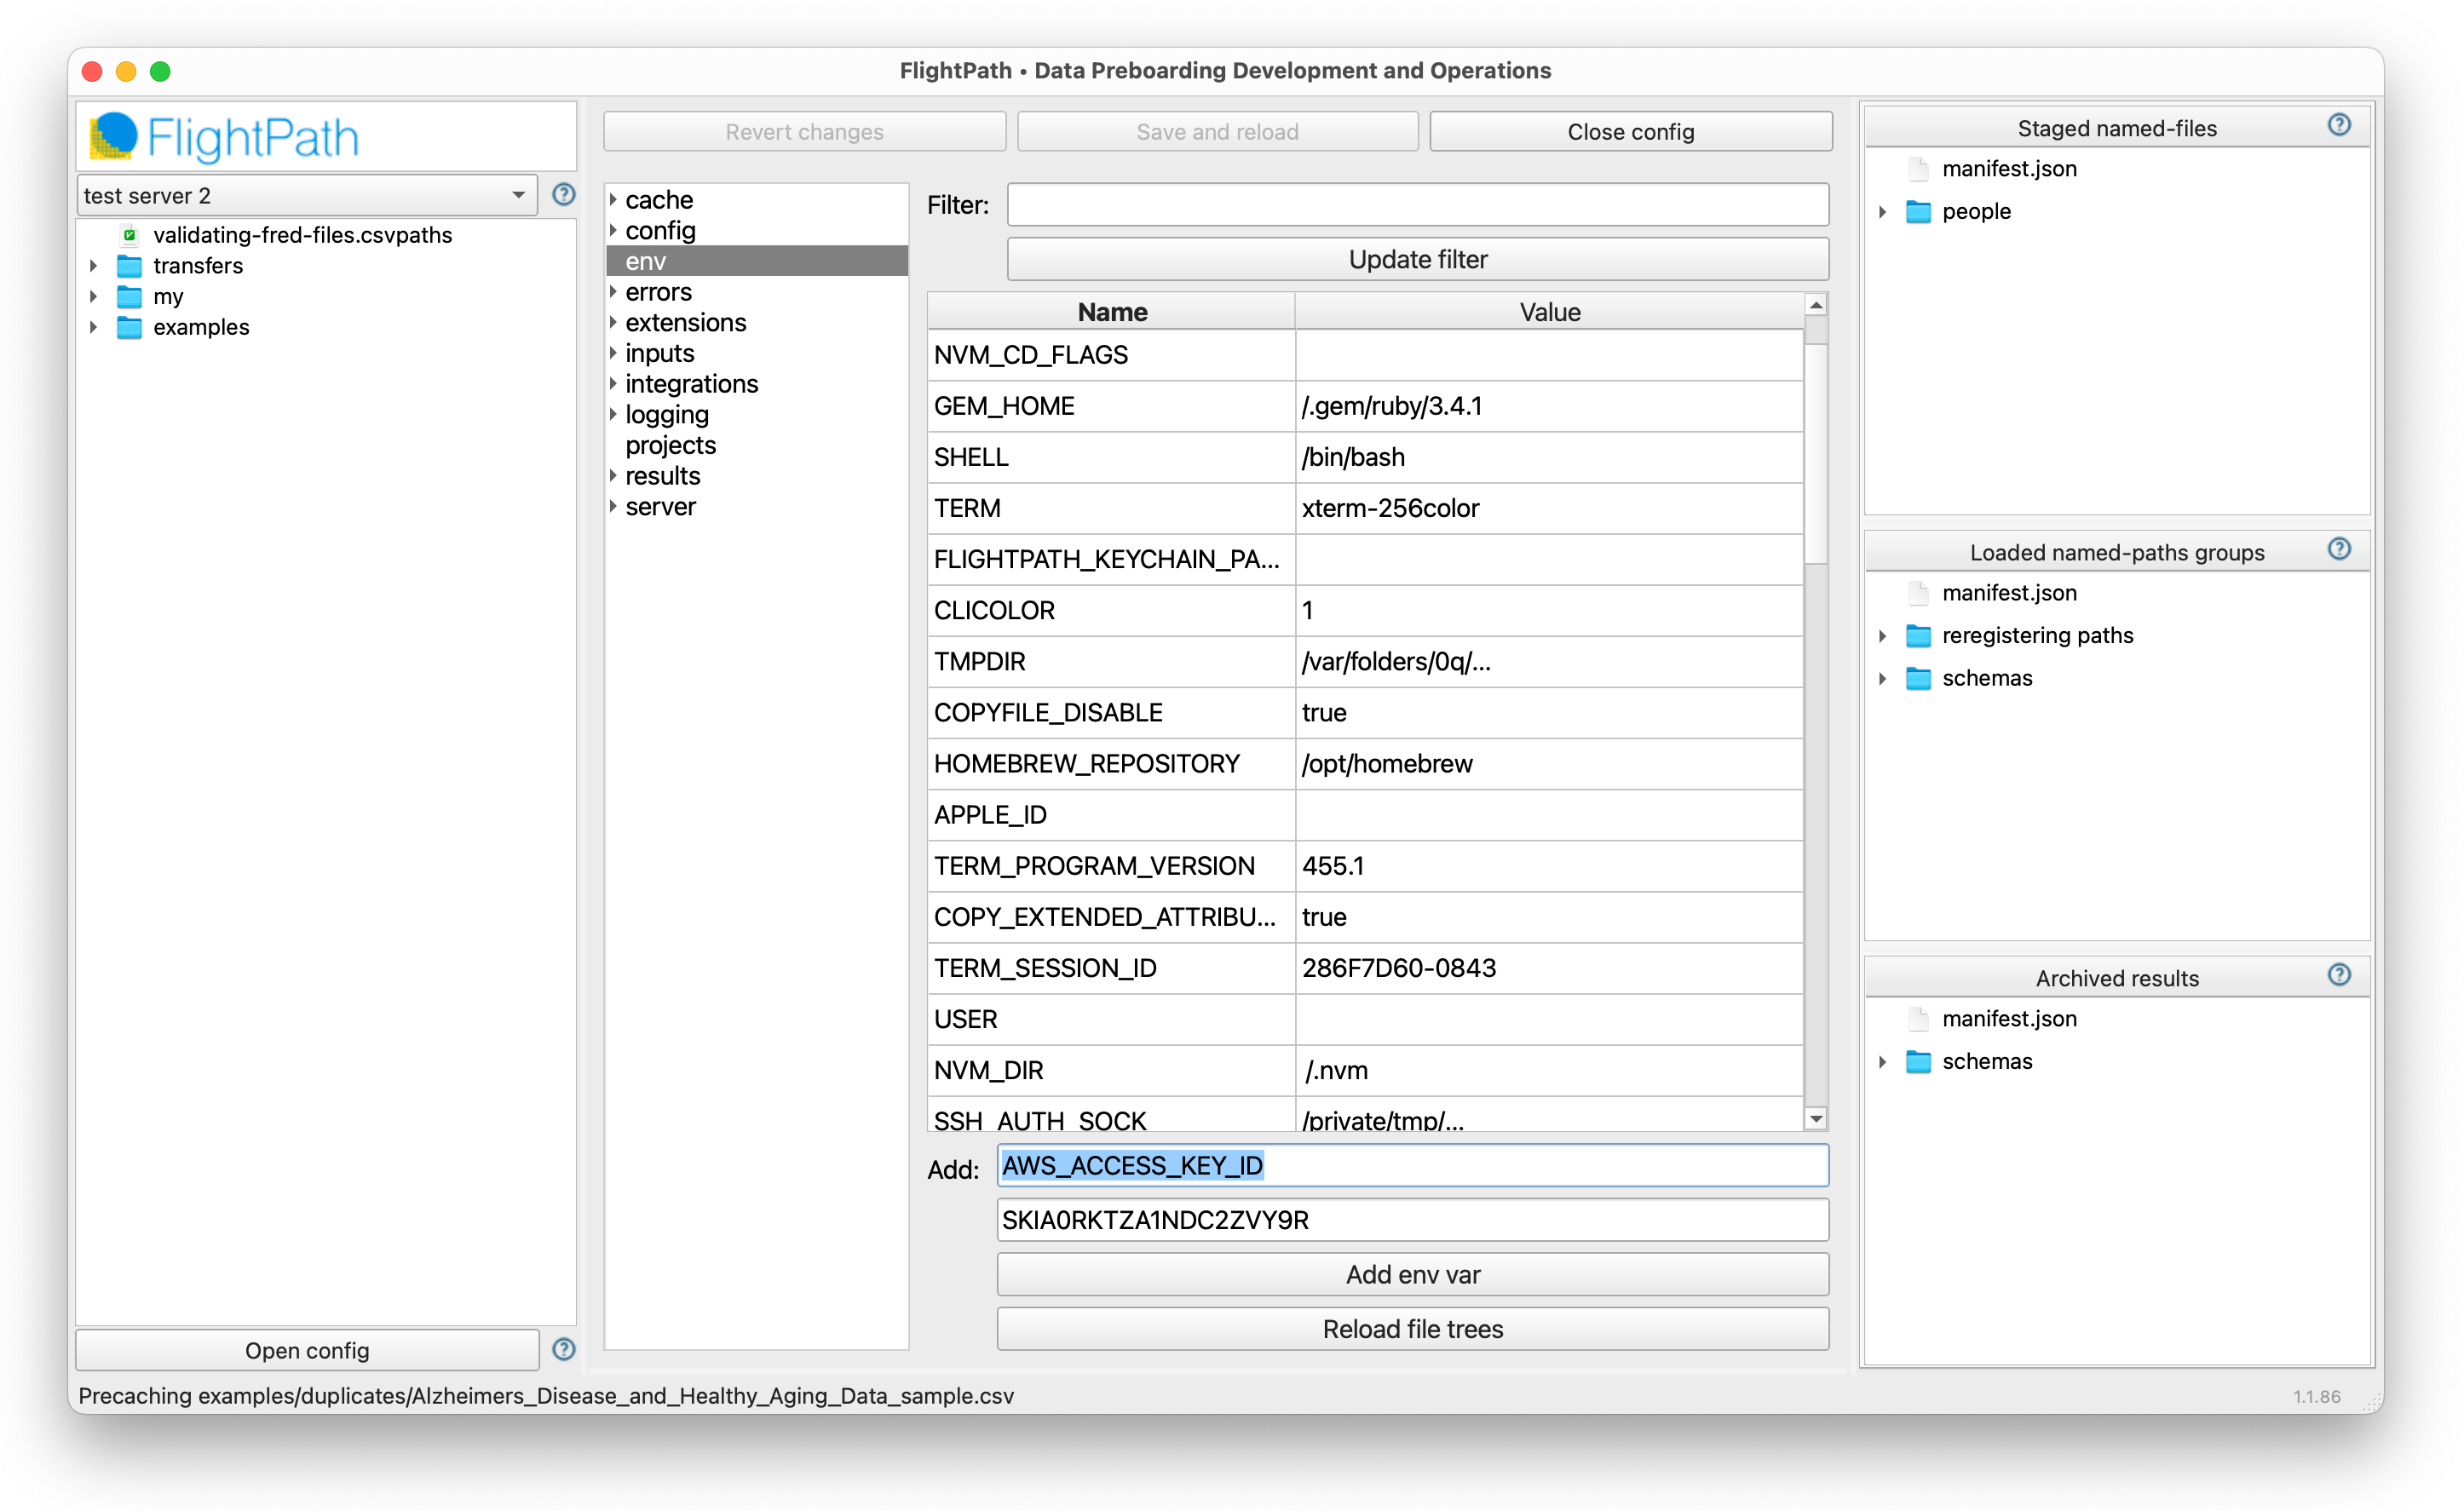Click help icon next to Open config
Viewport: 2464px width, 1511px height.
coord(563,1349)
